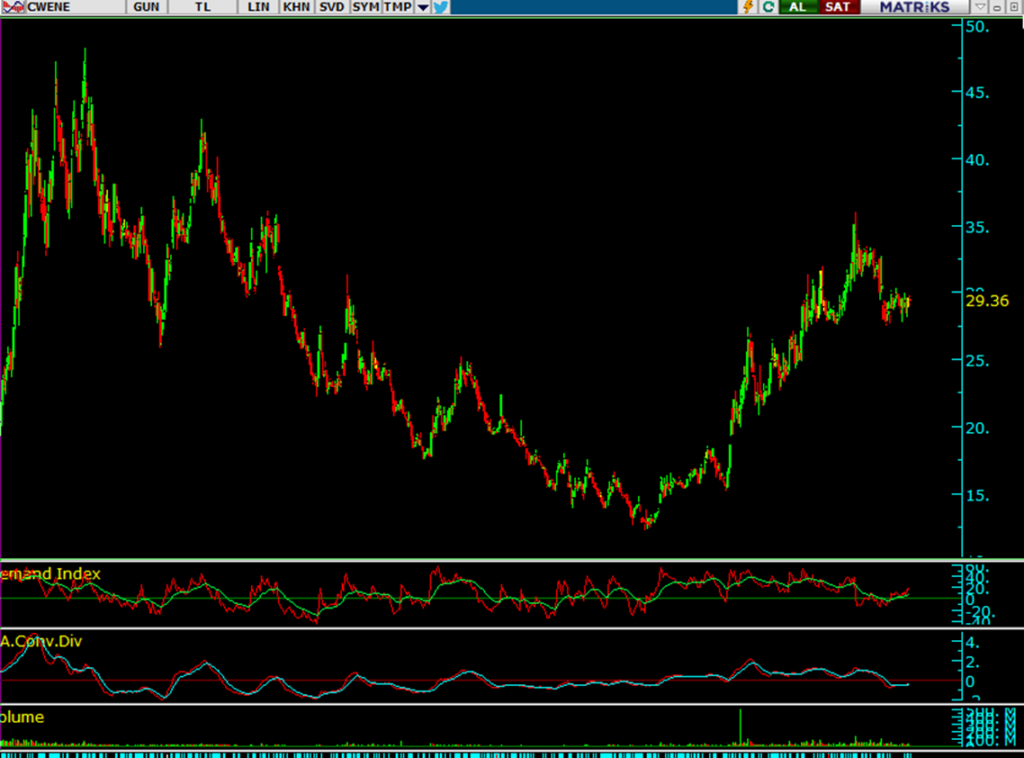Image resolution: width=1024 pixels, height=758 pixels.
Task: Click the chart icon beside CWENE symbol
Action: point(12,7)
